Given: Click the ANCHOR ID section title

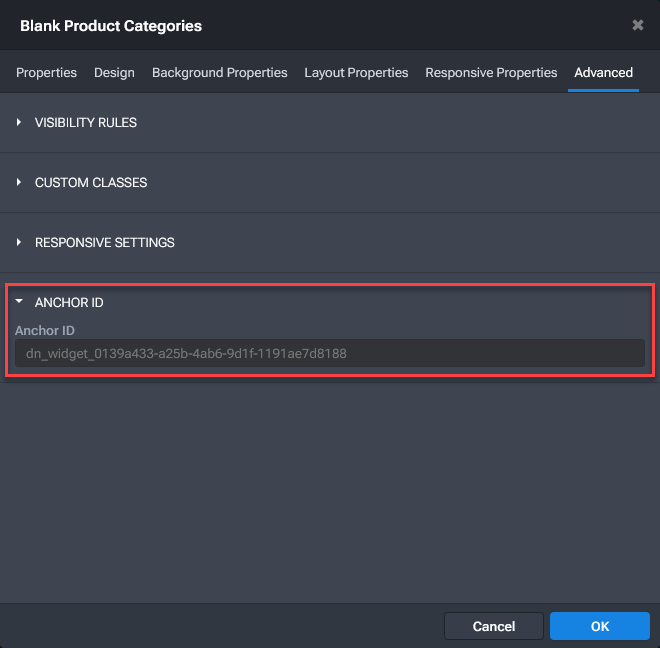Looking at the screenshot, I should (69, 302).
